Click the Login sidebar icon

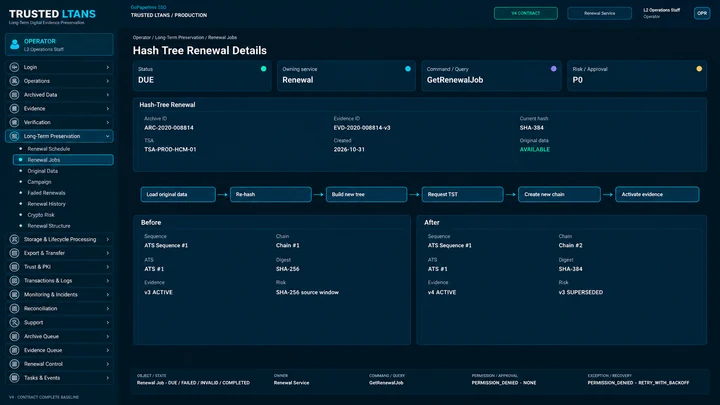(14, 67)
